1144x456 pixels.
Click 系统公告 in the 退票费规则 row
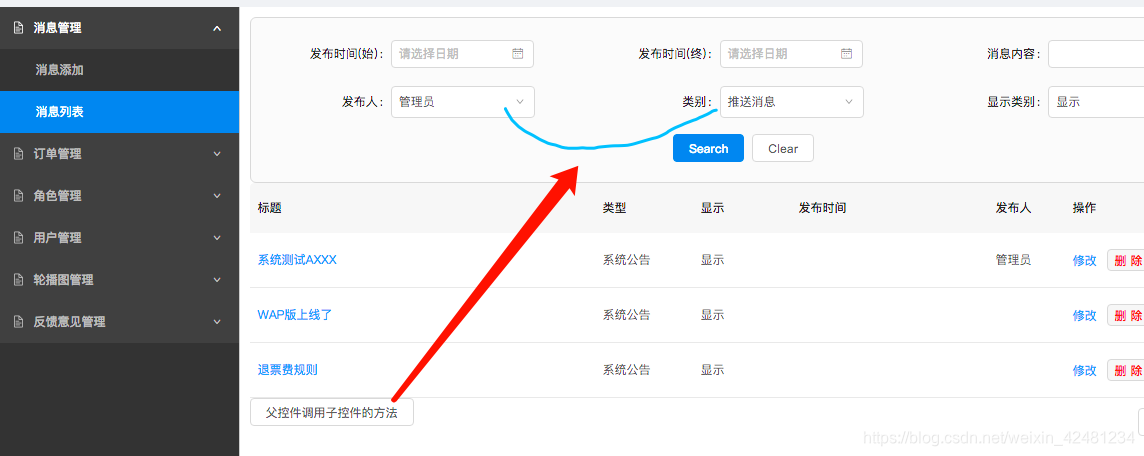tap(627, 370)
